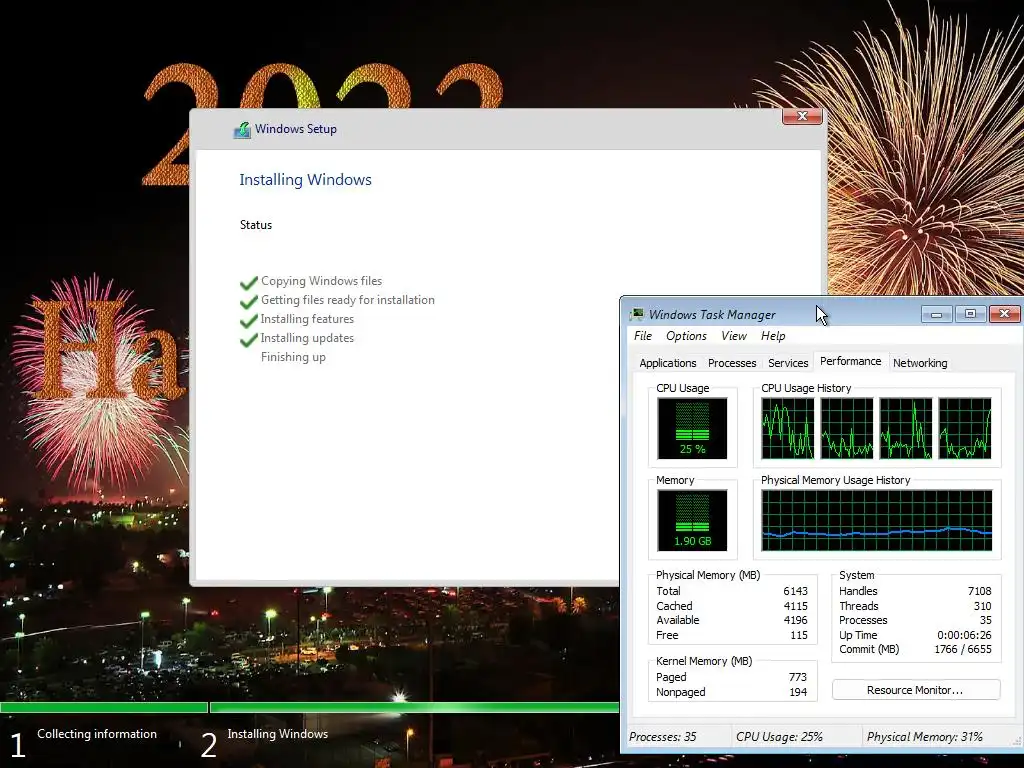Click the Commit (MB) value 1766 / 6655
This screenshot has width=1024, height=768.
click(x=963, y=650)
